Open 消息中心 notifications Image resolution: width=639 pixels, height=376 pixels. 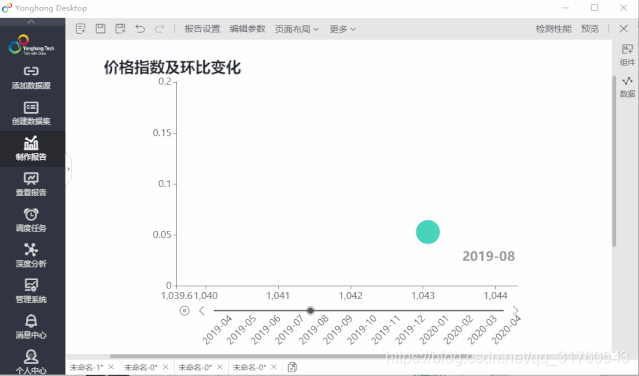tap(31, 327)
